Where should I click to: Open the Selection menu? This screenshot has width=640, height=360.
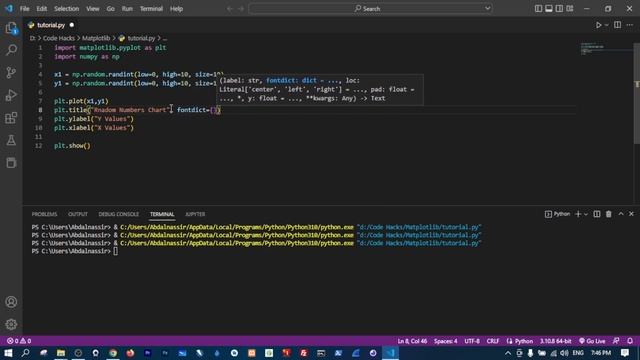[67, 9]
